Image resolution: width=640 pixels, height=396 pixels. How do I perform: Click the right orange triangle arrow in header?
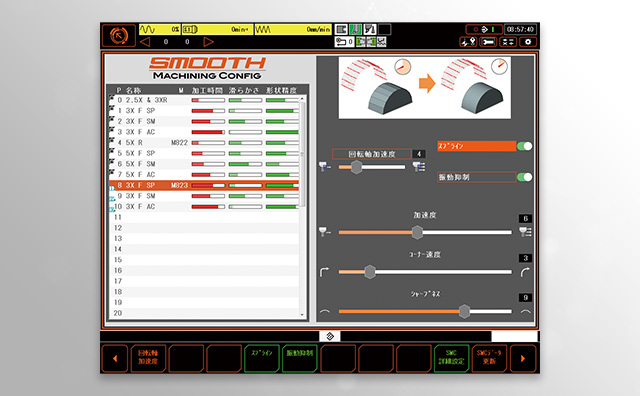point(208,42)
